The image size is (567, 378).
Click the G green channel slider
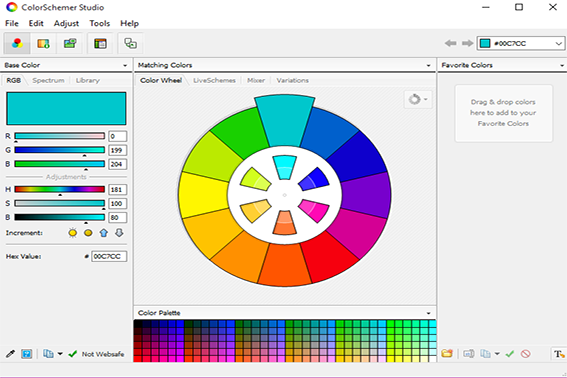(x=60, y=150)
